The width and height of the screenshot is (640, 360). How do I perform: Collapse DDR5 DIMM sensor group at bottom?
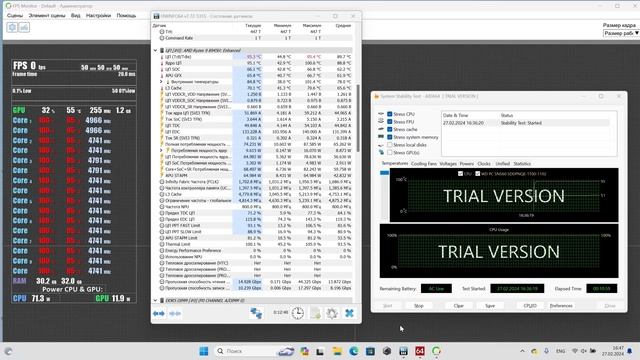155,300
